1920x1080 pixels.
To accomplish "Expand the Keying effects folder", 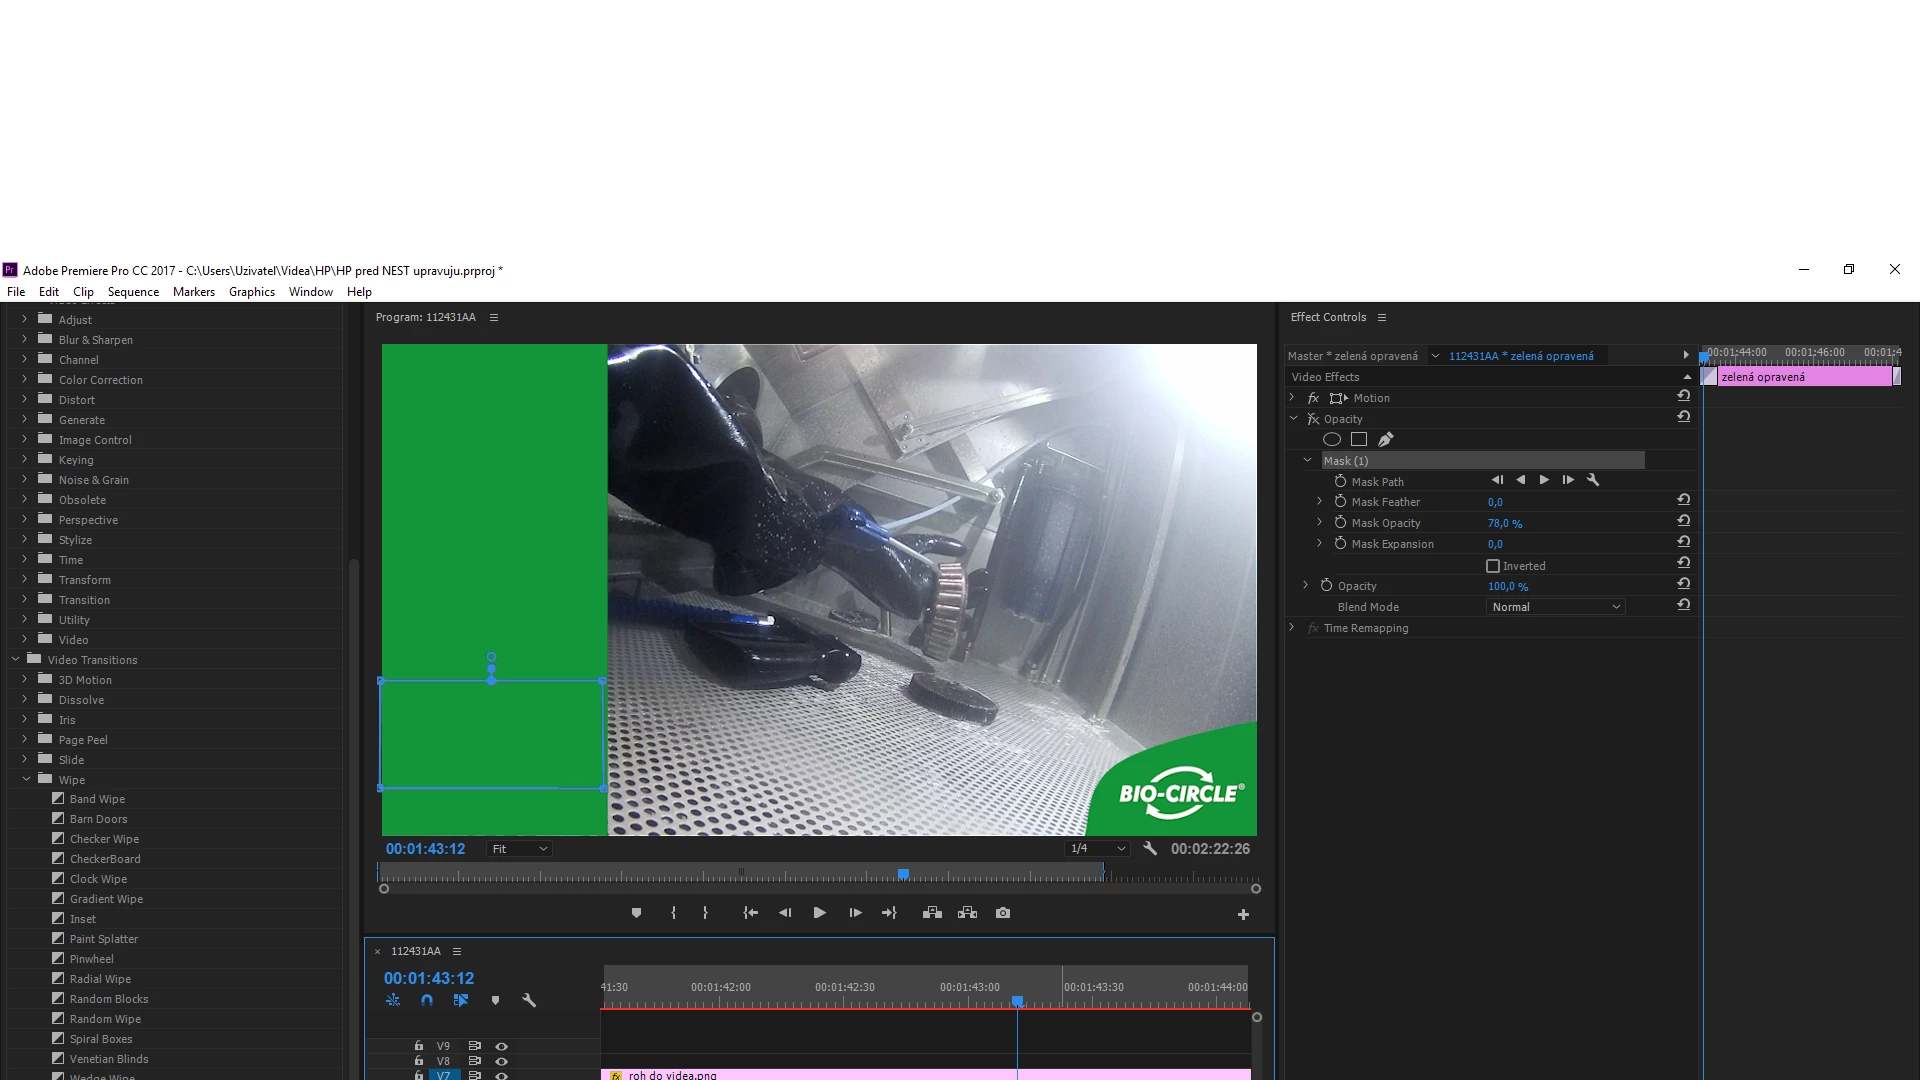I will point(24,459).
